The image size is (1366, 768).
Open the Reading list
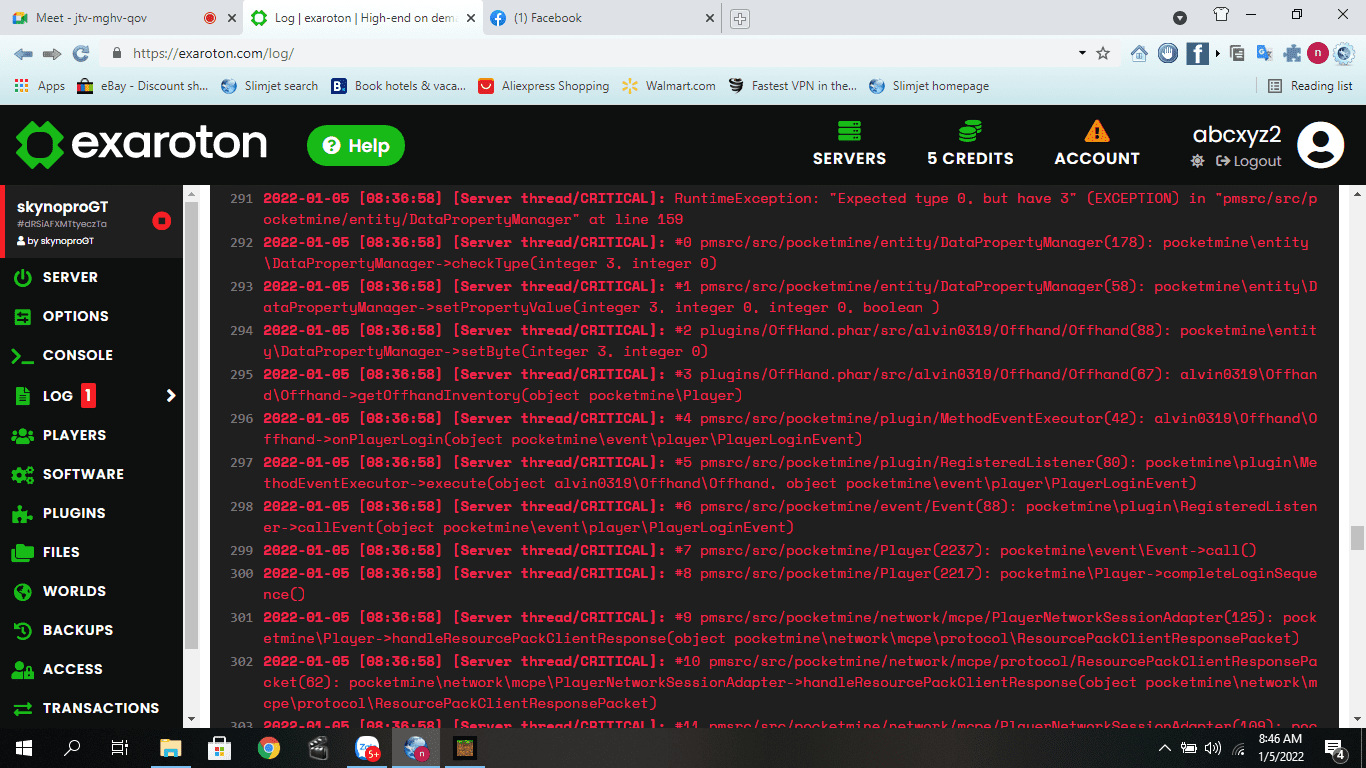(1310, 86)
